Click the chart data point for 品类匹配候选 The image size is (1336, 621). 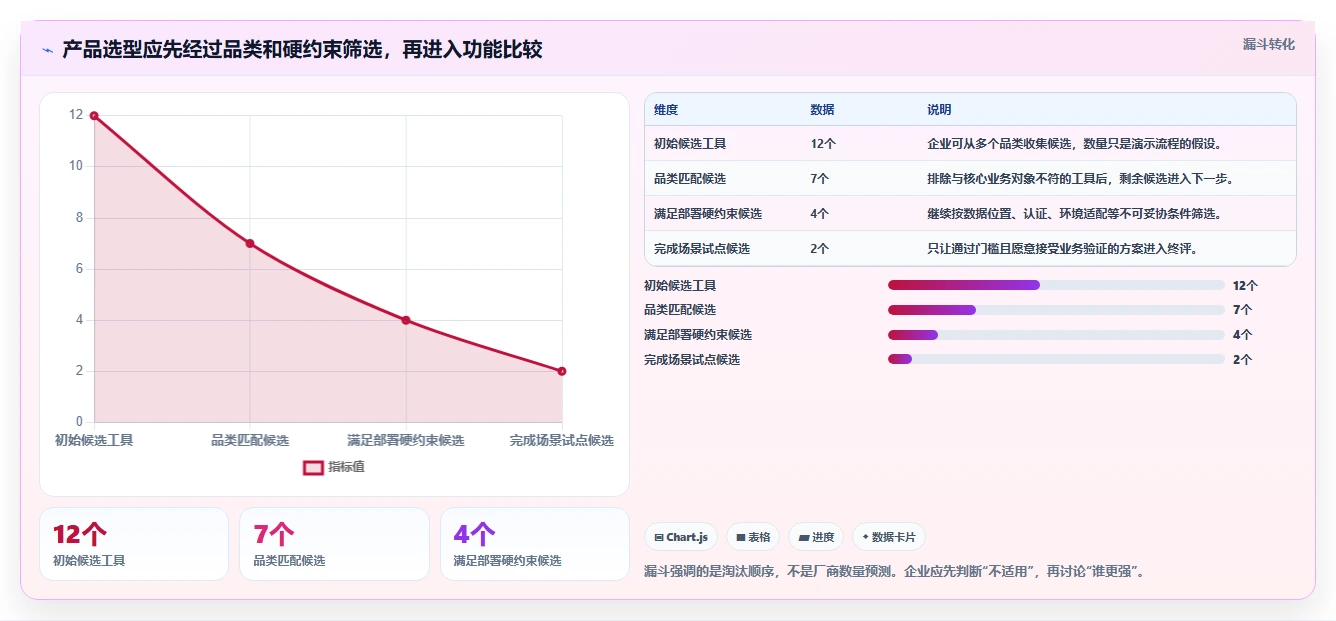[250, 243]
